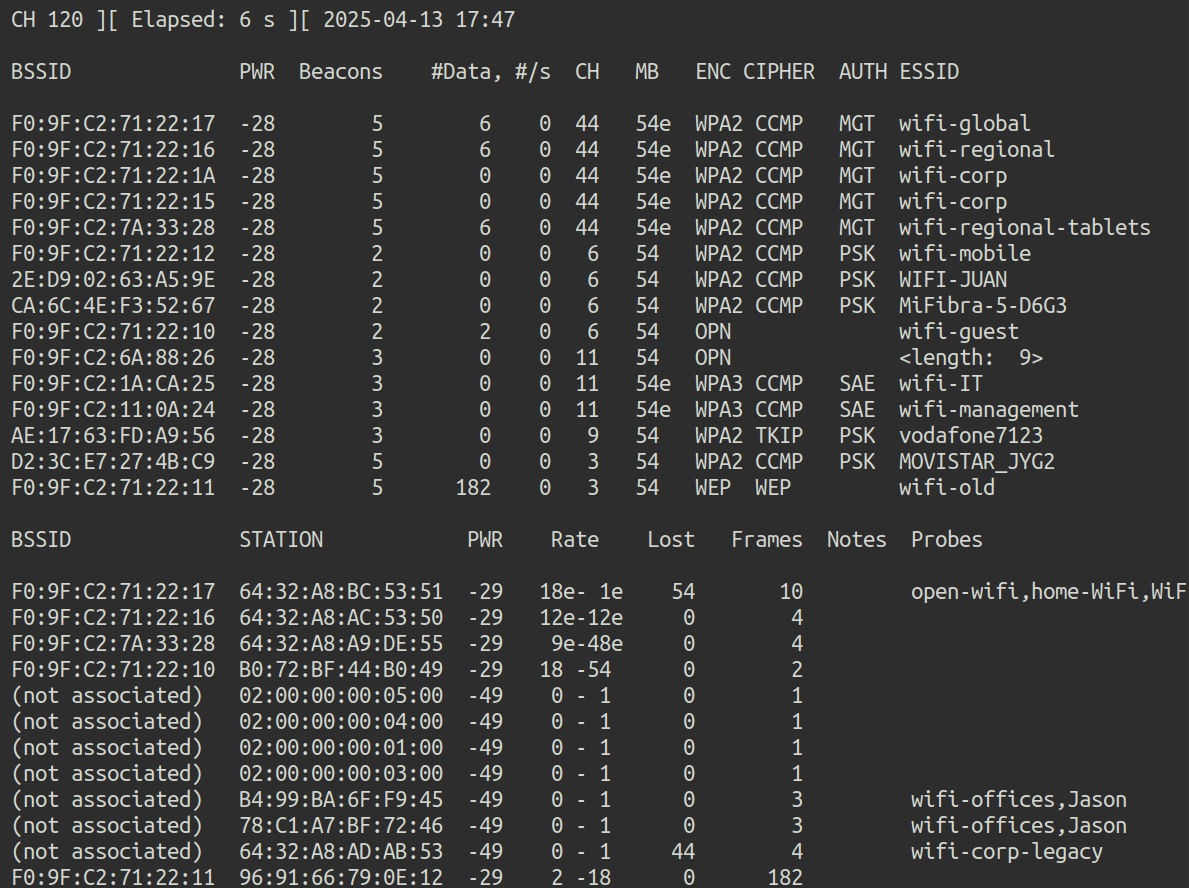1189x888 pixels.
Task: Click the wifi-corp-legacy probe entry
Action: (x=1006, y=852)
